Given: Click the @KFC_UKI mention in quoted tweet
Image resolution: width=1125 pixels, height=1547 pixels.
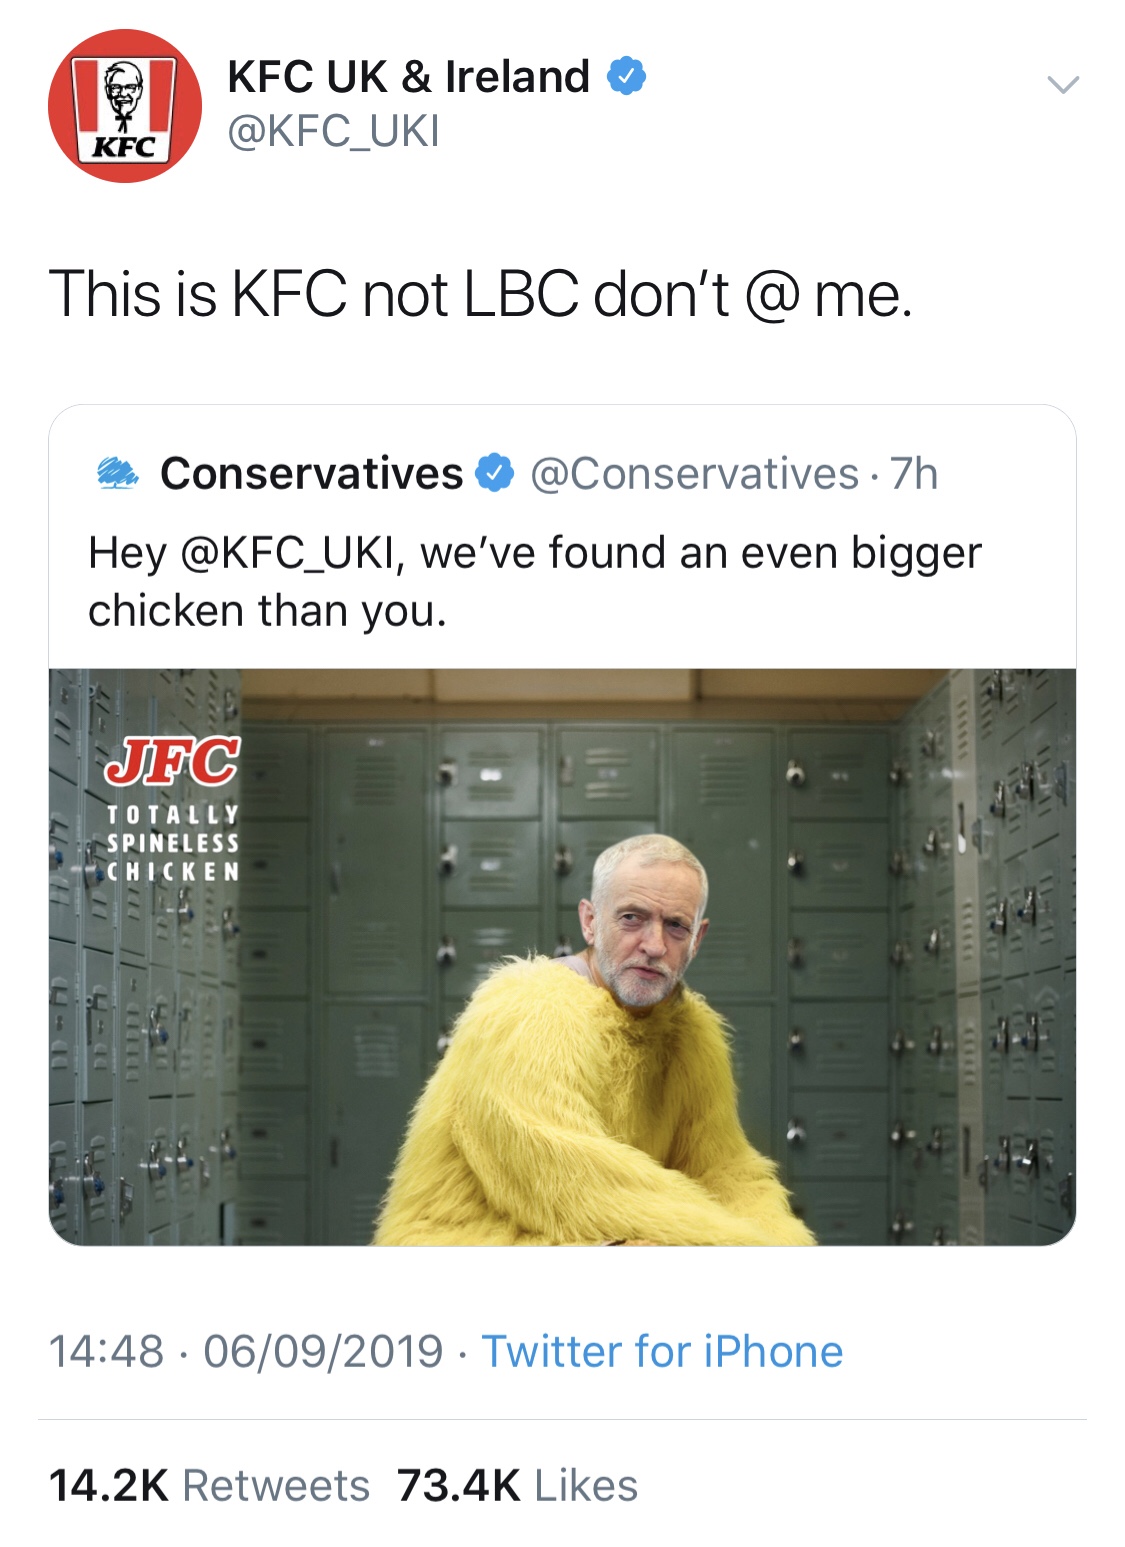Looking at the screenshot, I should (x=292, y=553).
